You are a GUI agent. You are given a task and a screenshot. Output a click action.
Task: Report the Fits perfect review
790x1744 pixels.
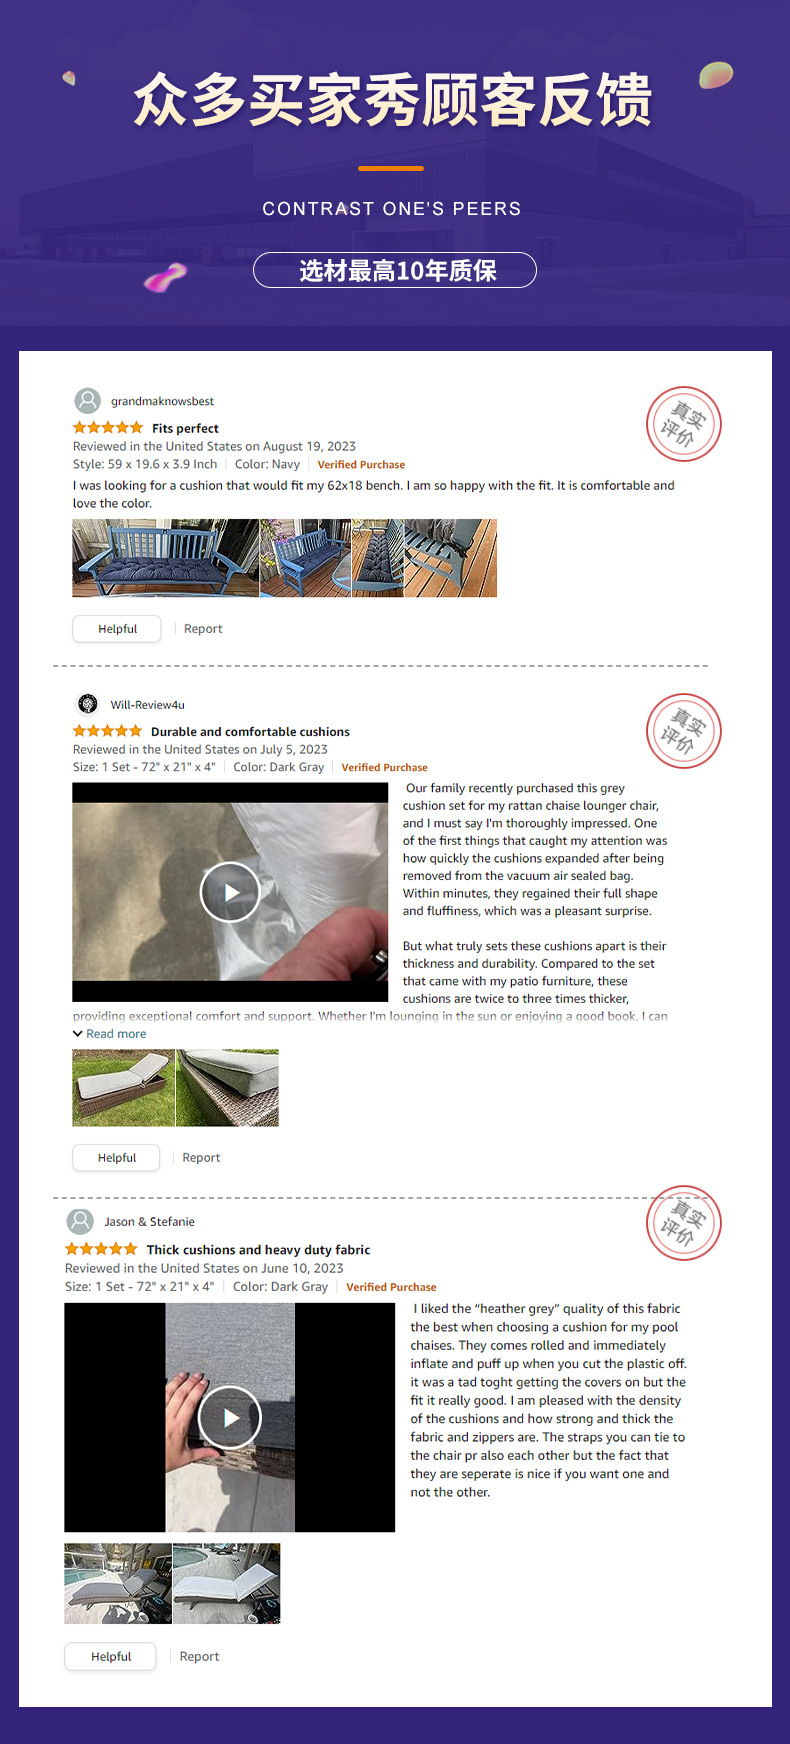click(x=203, y=629)
